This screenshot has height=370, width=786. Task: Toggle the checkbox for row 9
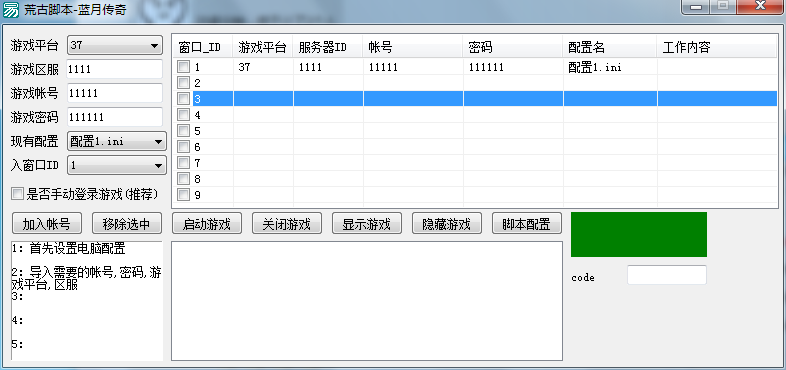pos(184,195)
